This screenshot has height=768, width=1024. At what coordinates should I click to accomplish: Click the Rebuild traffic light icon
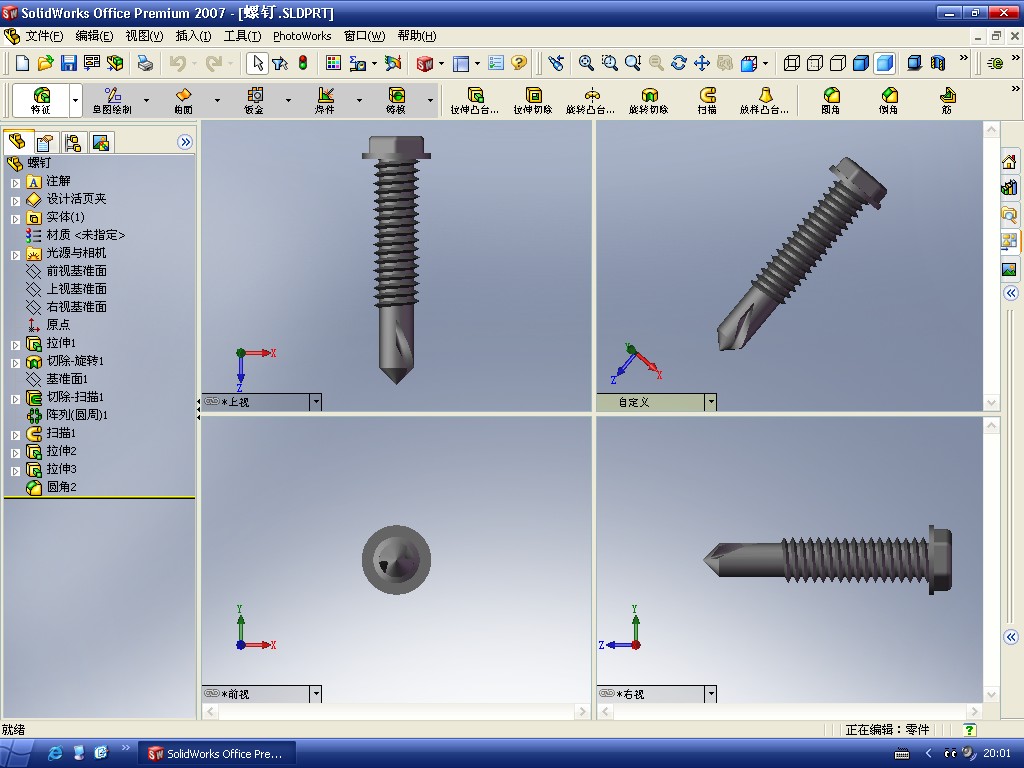pos(303,63)
